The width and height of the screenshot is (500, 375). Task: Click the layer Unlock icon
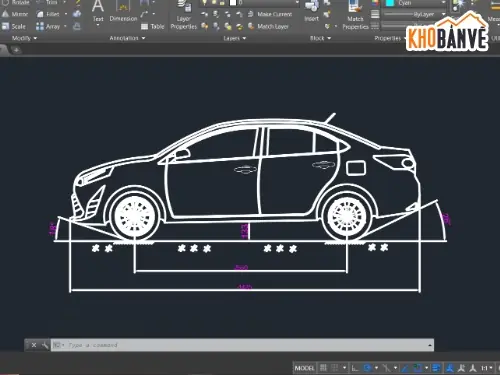[239, 26]
